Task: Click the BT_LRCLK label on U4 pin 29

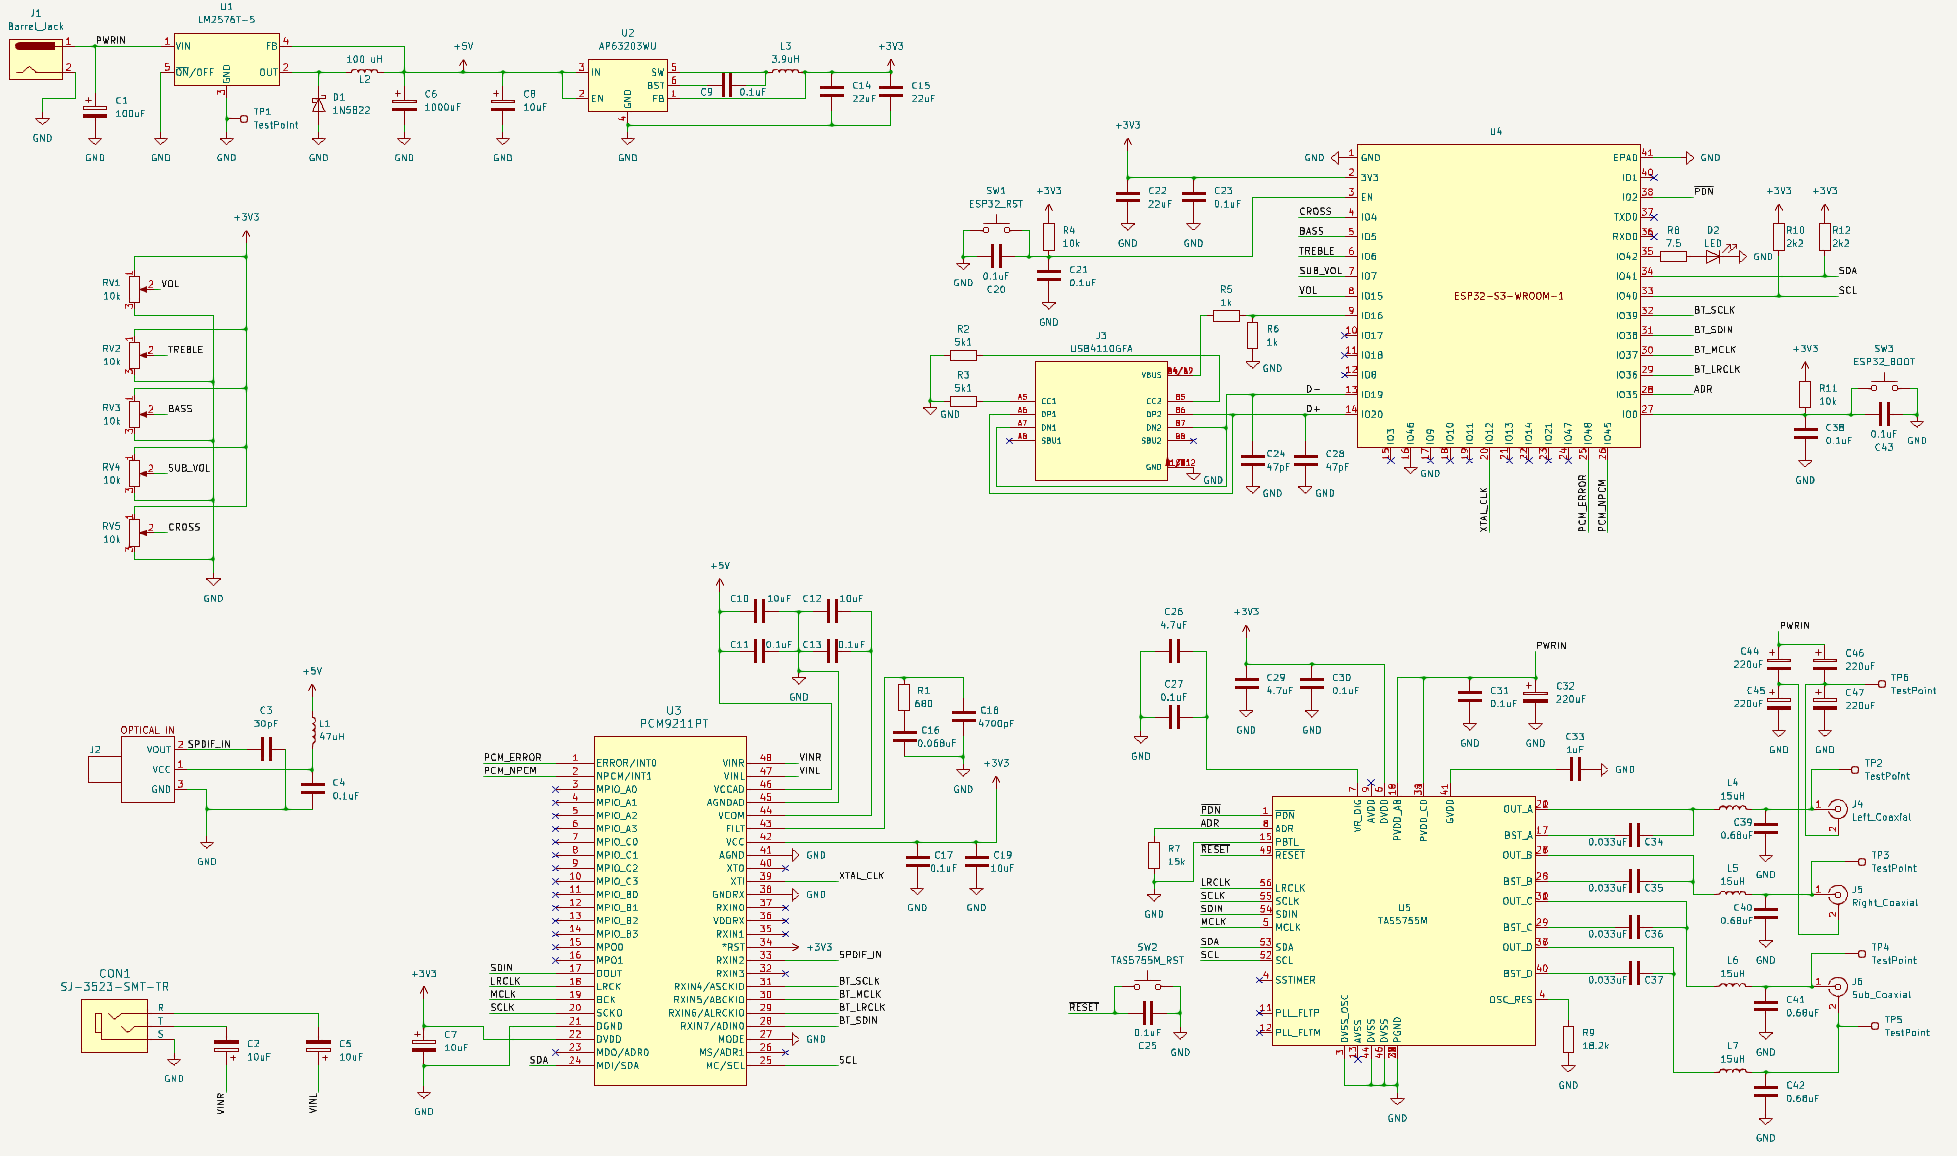Action: (x=1717, y=369)
